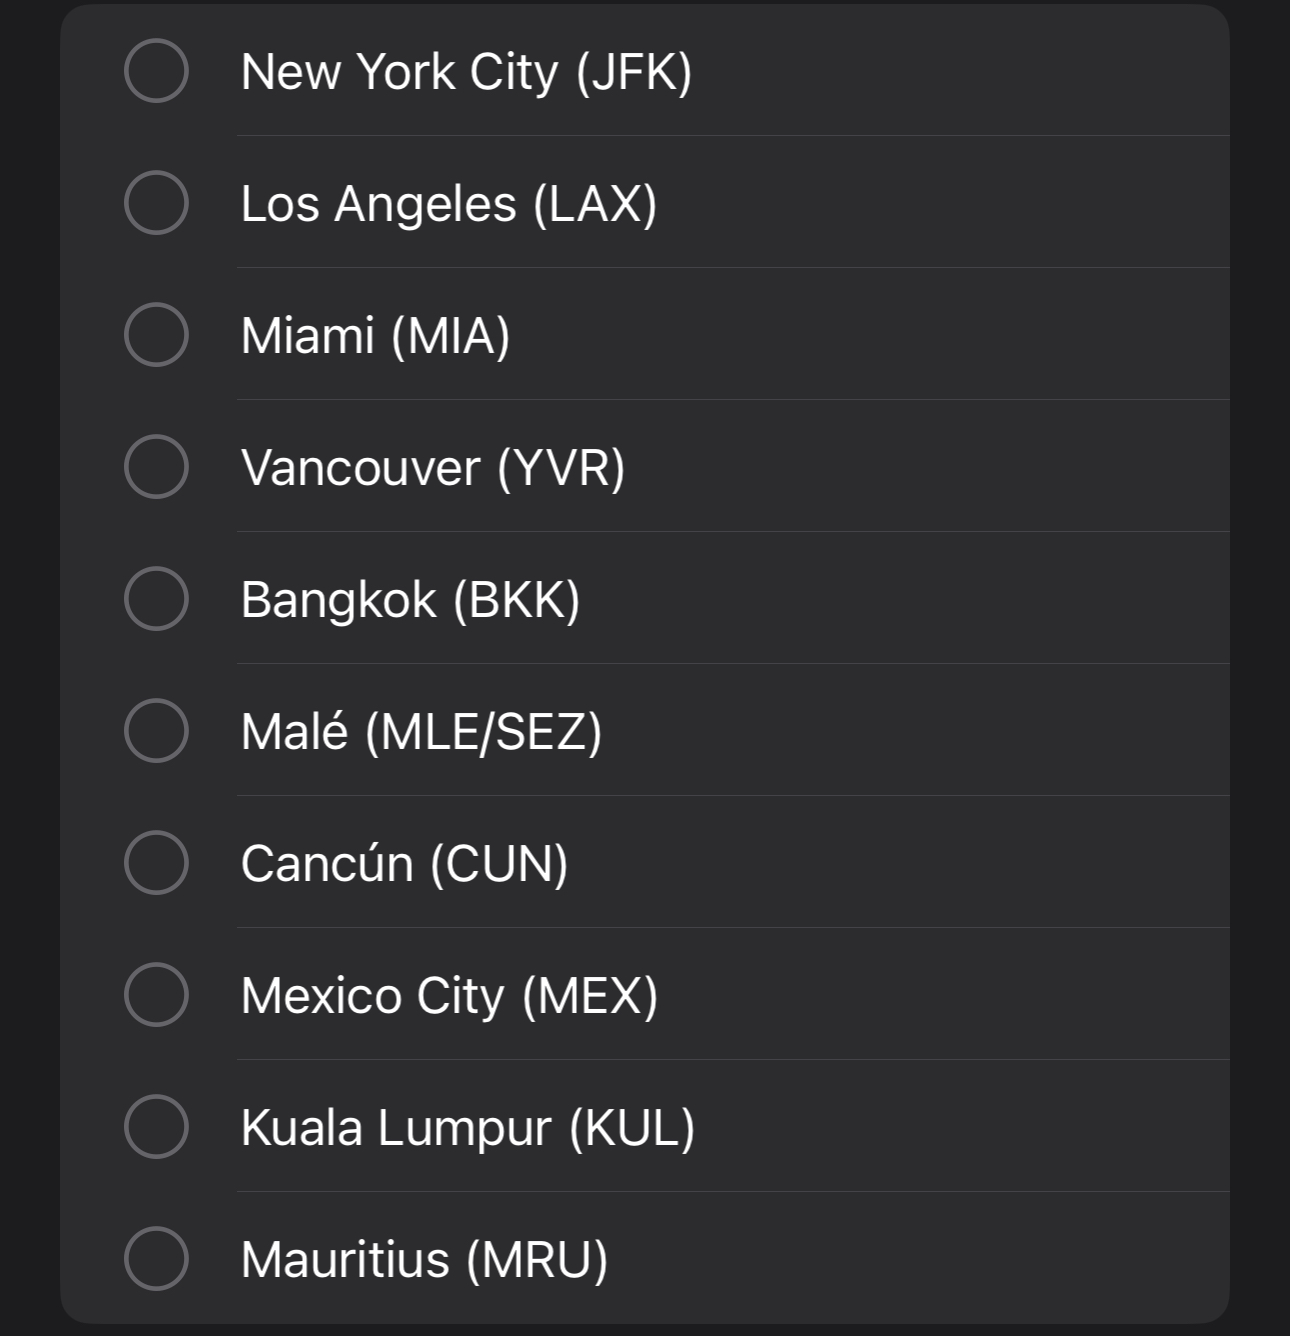Click the Bangkok (BKK) destination text
This screenshot has width=1290, height=1336.
coord(410,600)
